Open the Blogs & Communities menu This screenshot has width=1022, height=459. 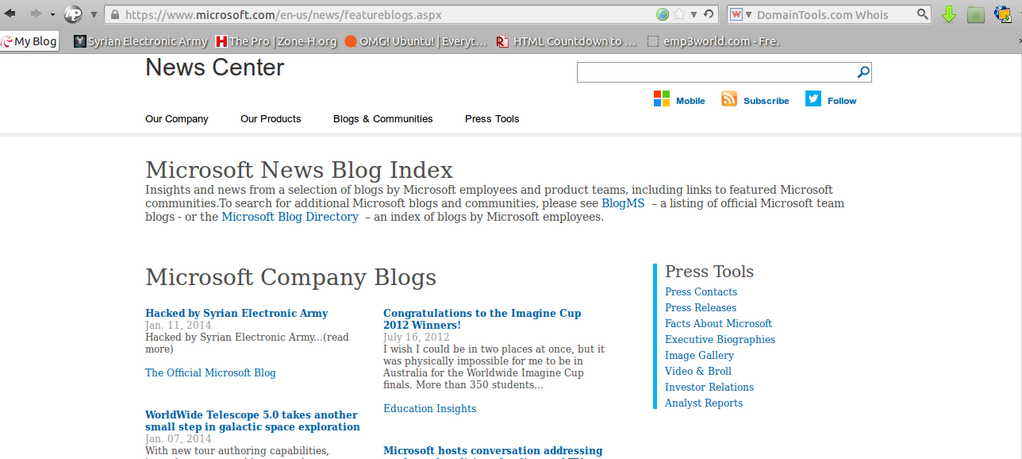[x=383, y=119]
